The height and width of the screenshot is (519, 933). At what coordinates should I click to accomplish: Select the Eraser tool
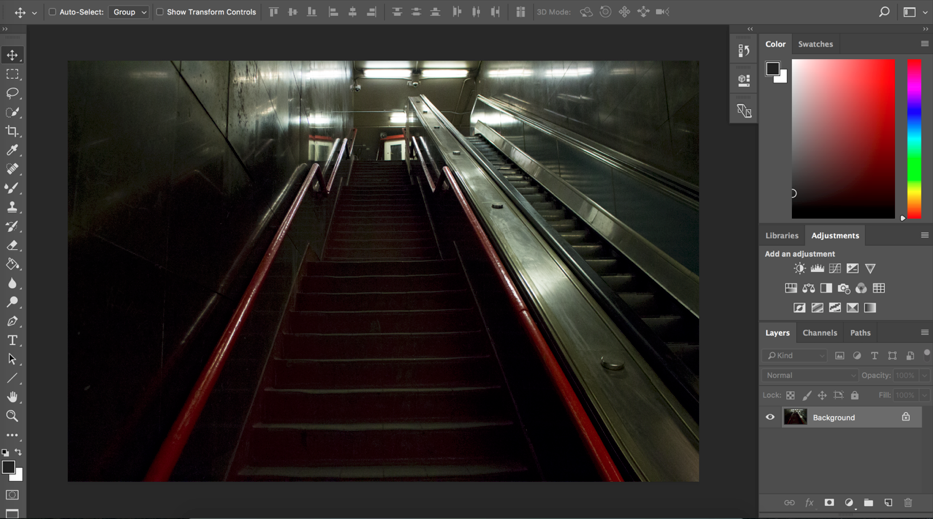coord(12,245)
